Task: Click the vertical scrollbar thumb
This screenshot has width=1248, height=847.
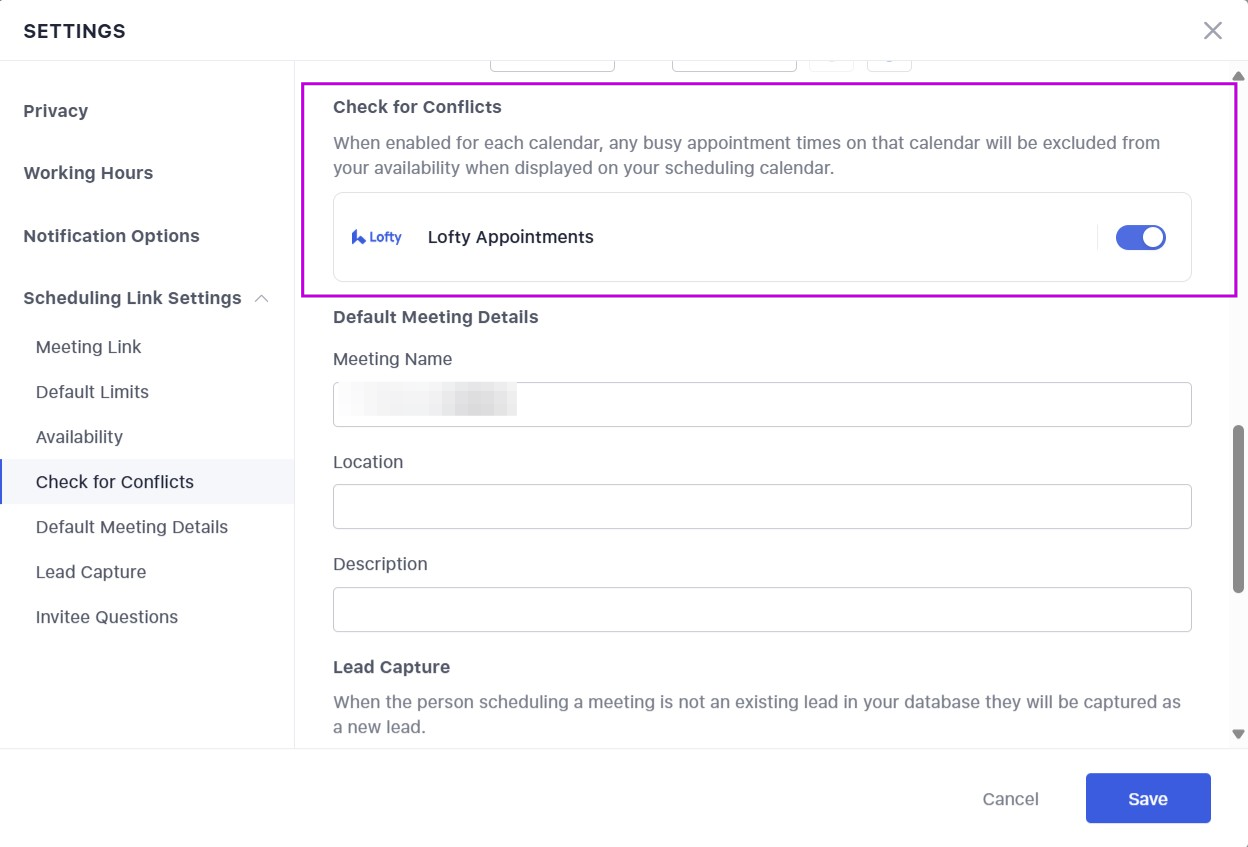Action: pyautogui.click(x=1238, y=508)
